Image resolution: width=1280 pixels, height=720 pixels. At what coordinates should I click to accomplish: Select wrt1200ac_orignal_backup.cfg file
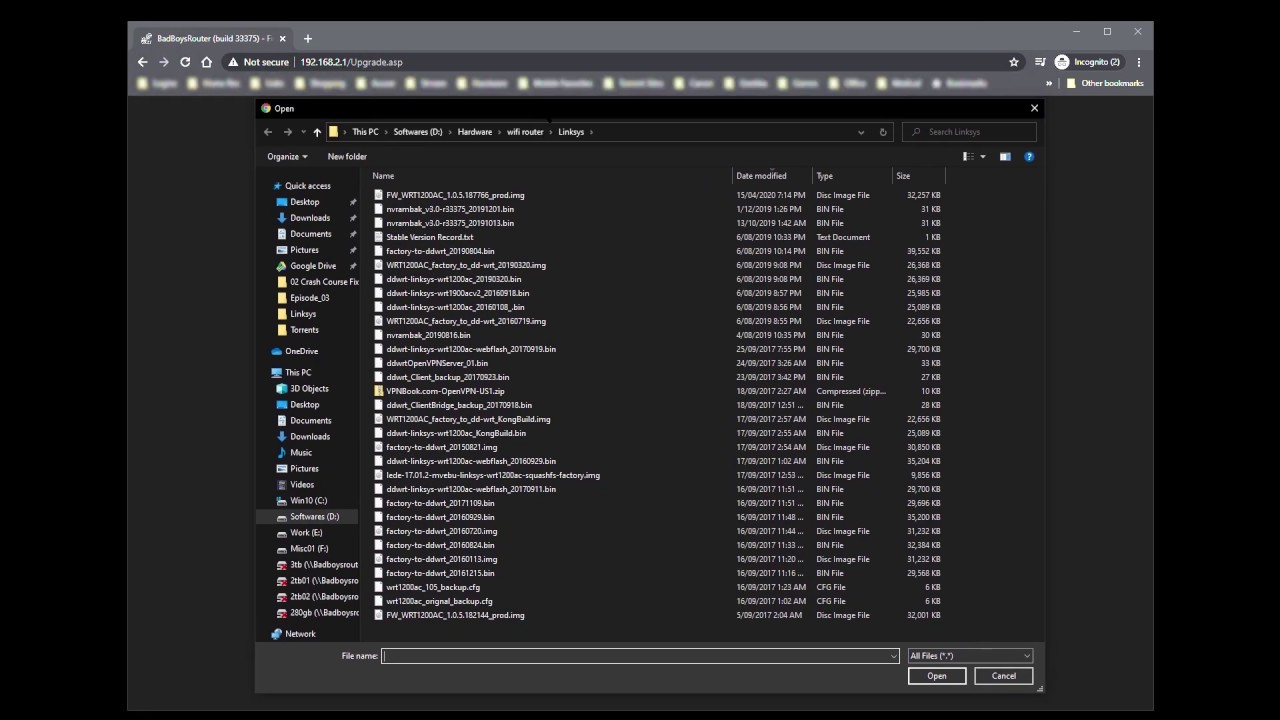tap(439, 601)
